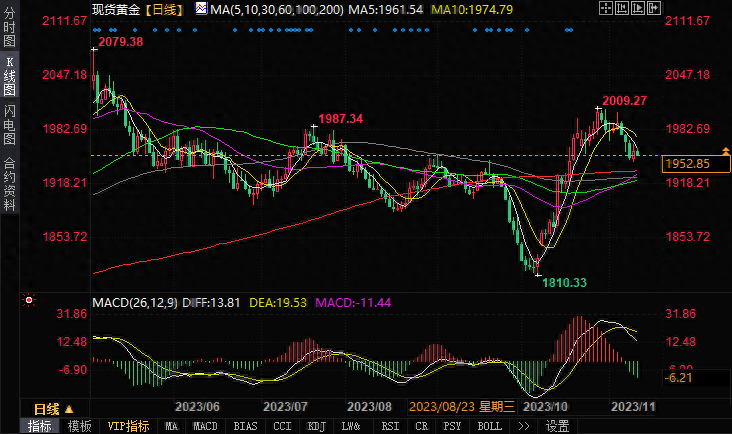Expand more indicators with the >> button
Image resolution: width=732 pixels, height=434 pixels.
[523, 426]
